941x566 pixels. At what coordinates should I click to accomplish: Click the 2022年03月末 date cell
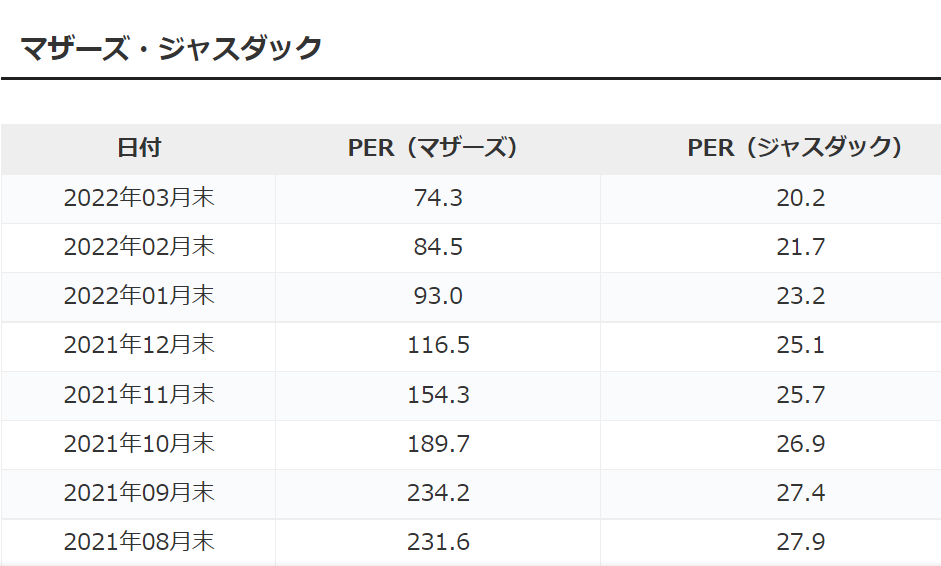(139, 198)
